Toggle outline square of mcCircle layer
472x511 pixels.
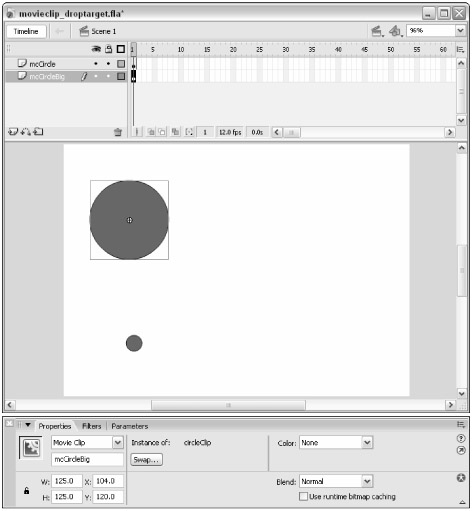pyautogui.click(x=121, y=64)
